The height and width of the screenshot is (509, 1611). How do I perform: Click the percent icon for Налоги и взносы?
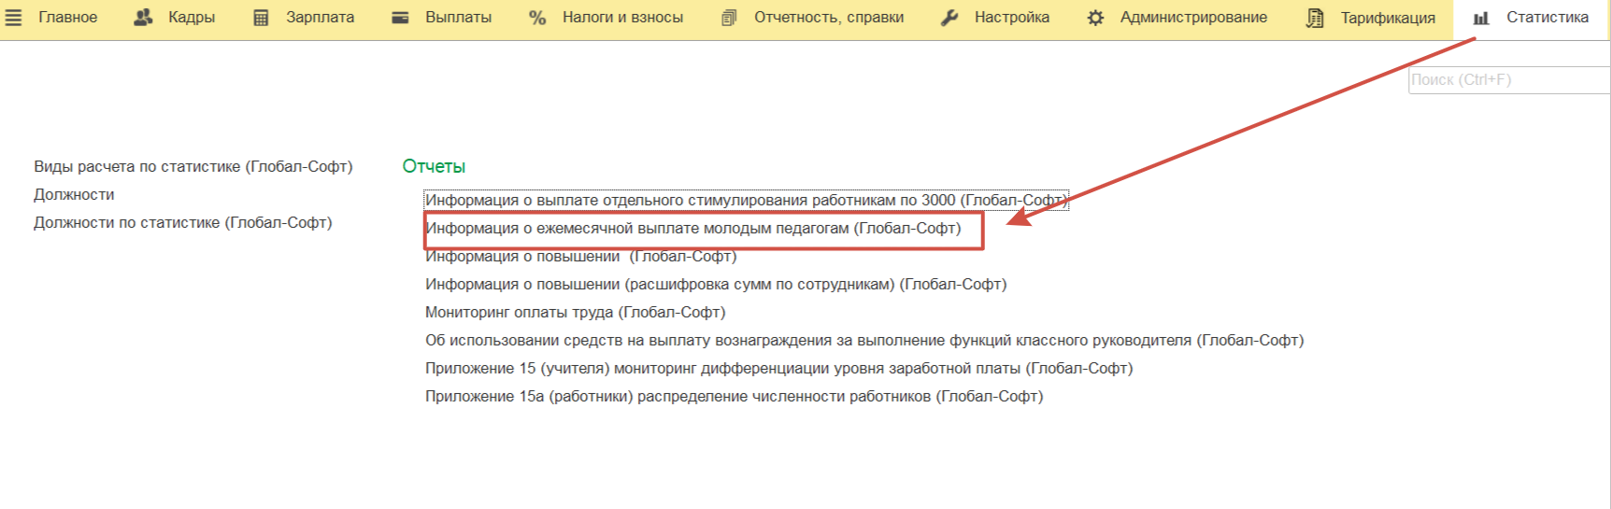pos(537,17)
